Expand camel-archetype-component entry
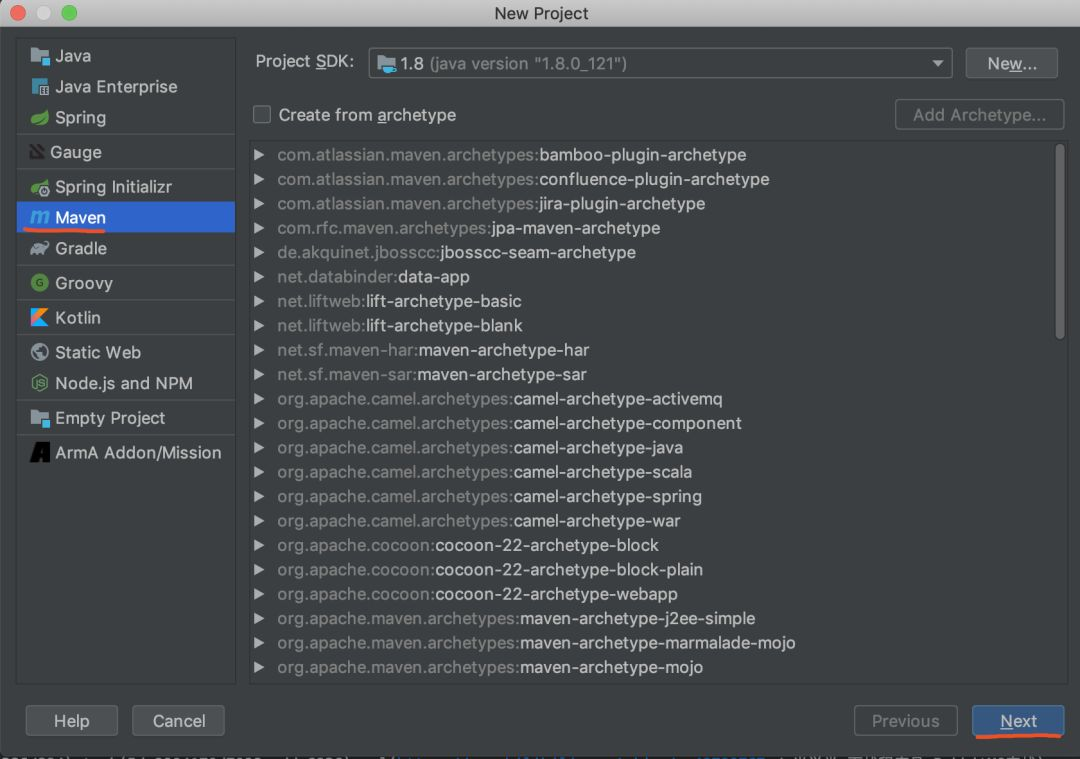 259,424
